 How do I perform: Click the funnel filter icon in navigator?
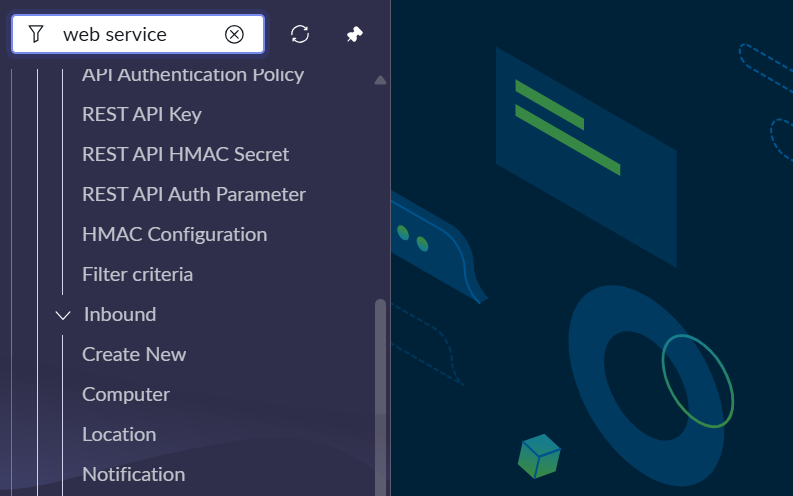(36, 34)
